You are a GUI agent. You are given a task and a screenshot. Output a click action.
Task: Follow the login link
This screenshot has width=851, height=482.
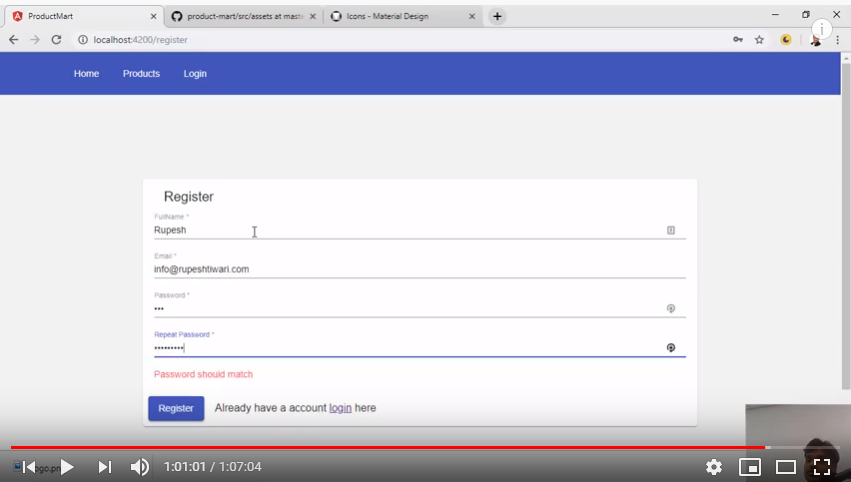pos(340,408)
